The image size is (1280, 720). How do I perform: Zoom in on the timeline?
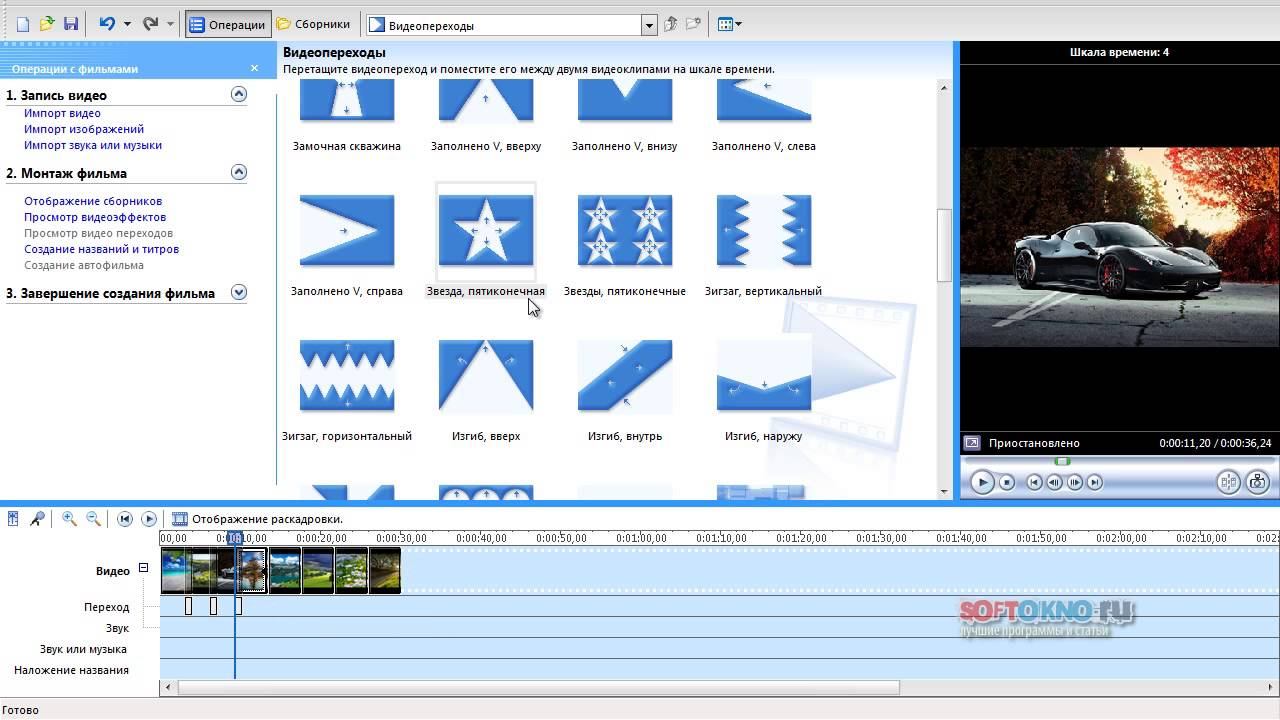pyautogui.click(x=69, y=519)
